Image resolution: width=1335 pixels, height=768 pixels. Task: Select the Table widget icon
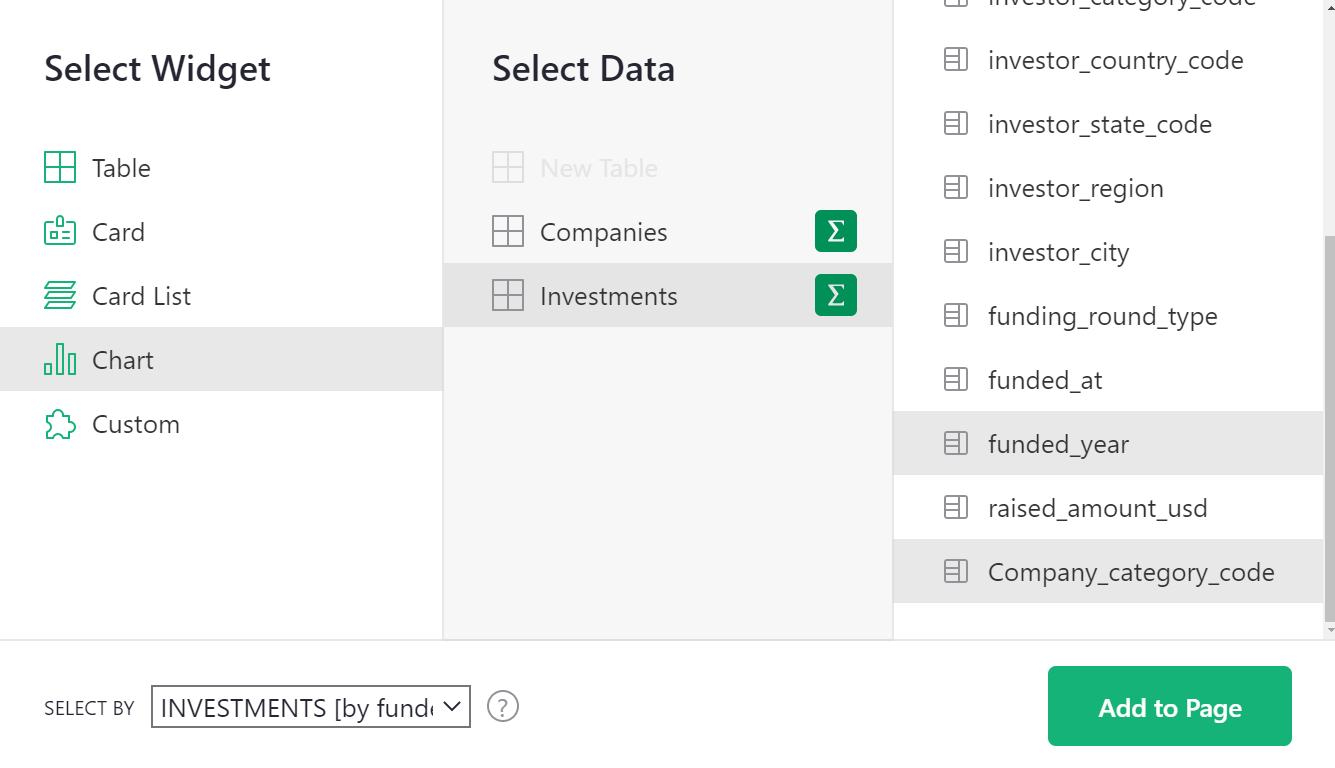pos(60,167)
